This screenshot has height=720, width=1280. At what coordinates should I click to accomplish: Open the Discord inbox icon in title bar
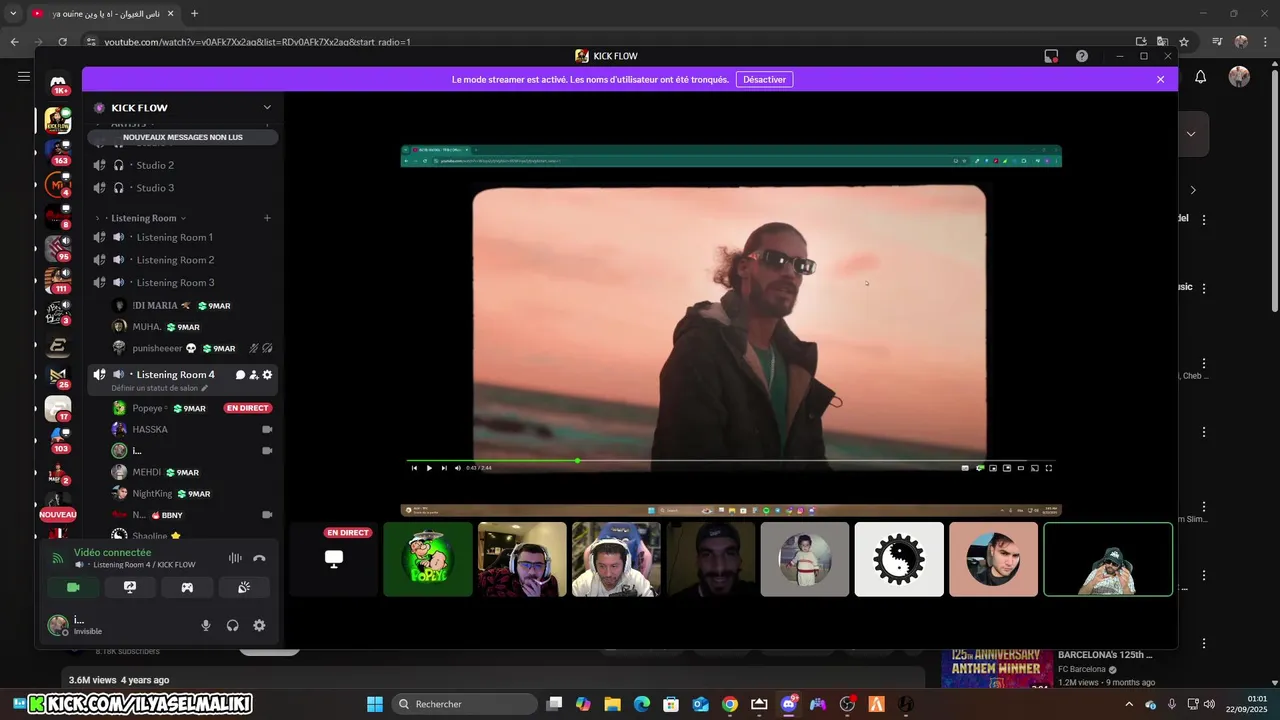click(x=1051, y=56)
